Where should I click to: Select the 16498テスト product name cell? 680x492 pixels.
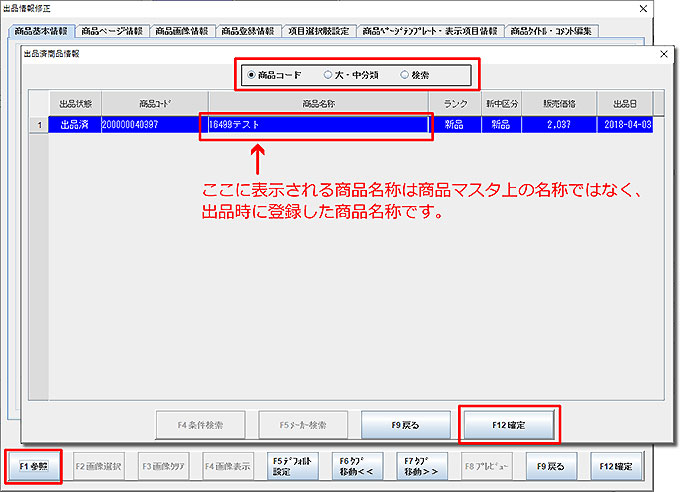(x=319, y=125)
